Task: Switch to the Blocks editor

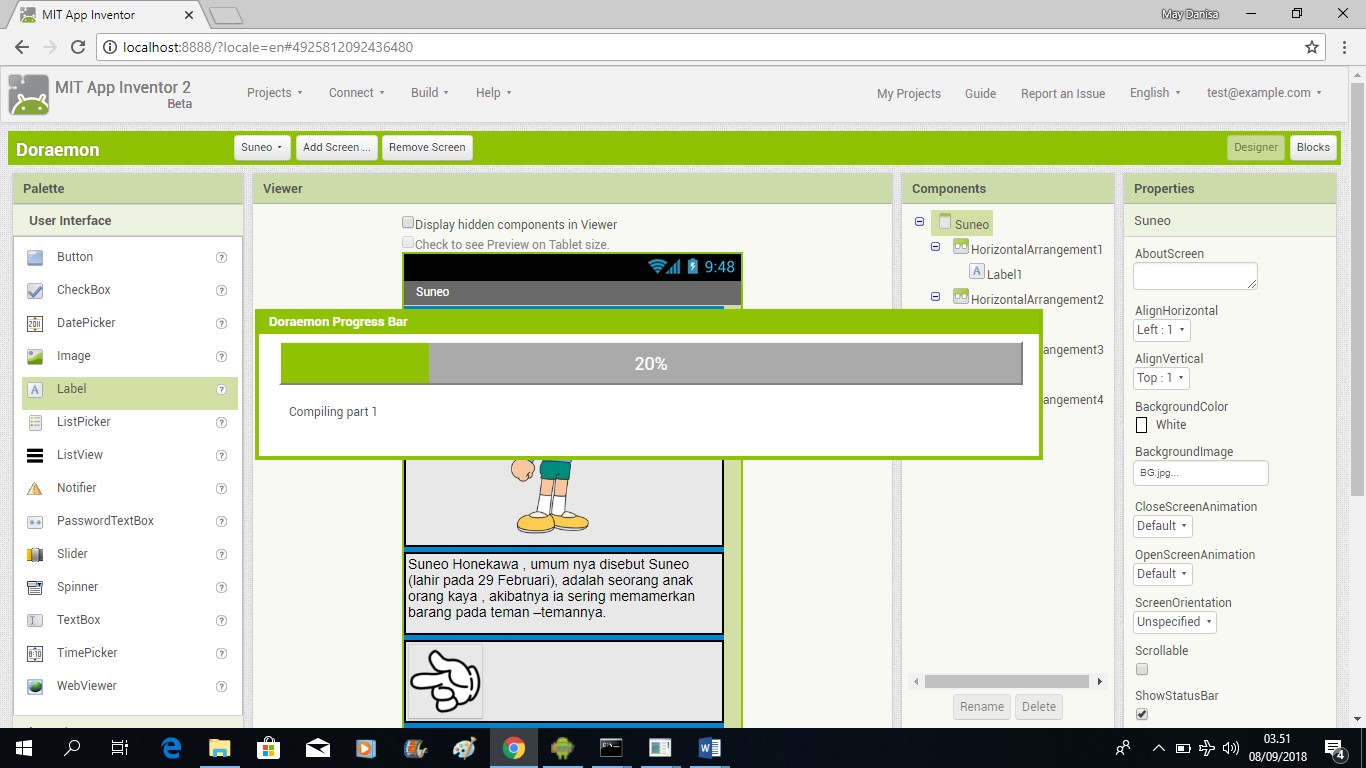Action: [1313, 147]
